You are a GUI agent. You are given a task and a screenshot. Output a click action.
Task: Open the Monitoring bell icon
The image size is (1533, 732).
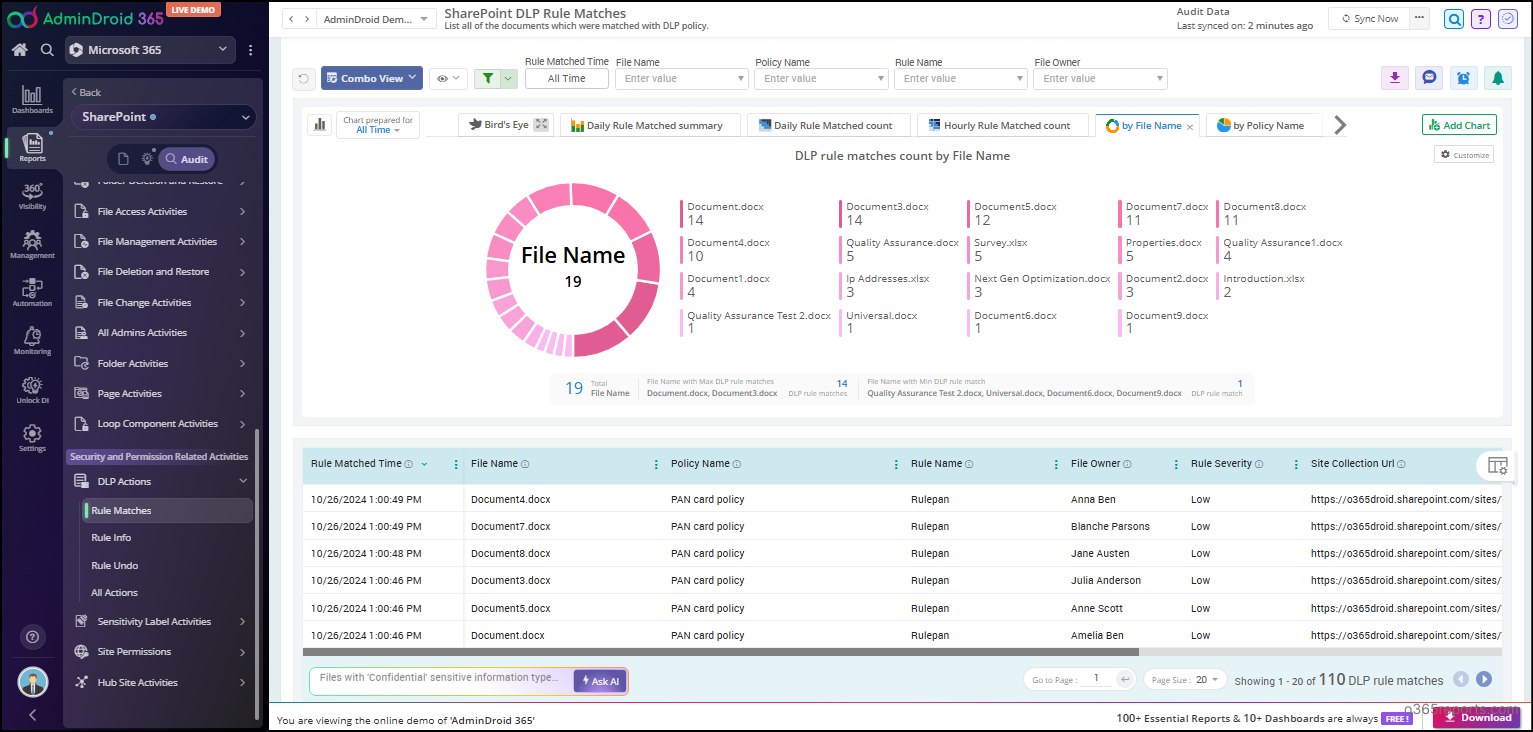click(32, 340)
